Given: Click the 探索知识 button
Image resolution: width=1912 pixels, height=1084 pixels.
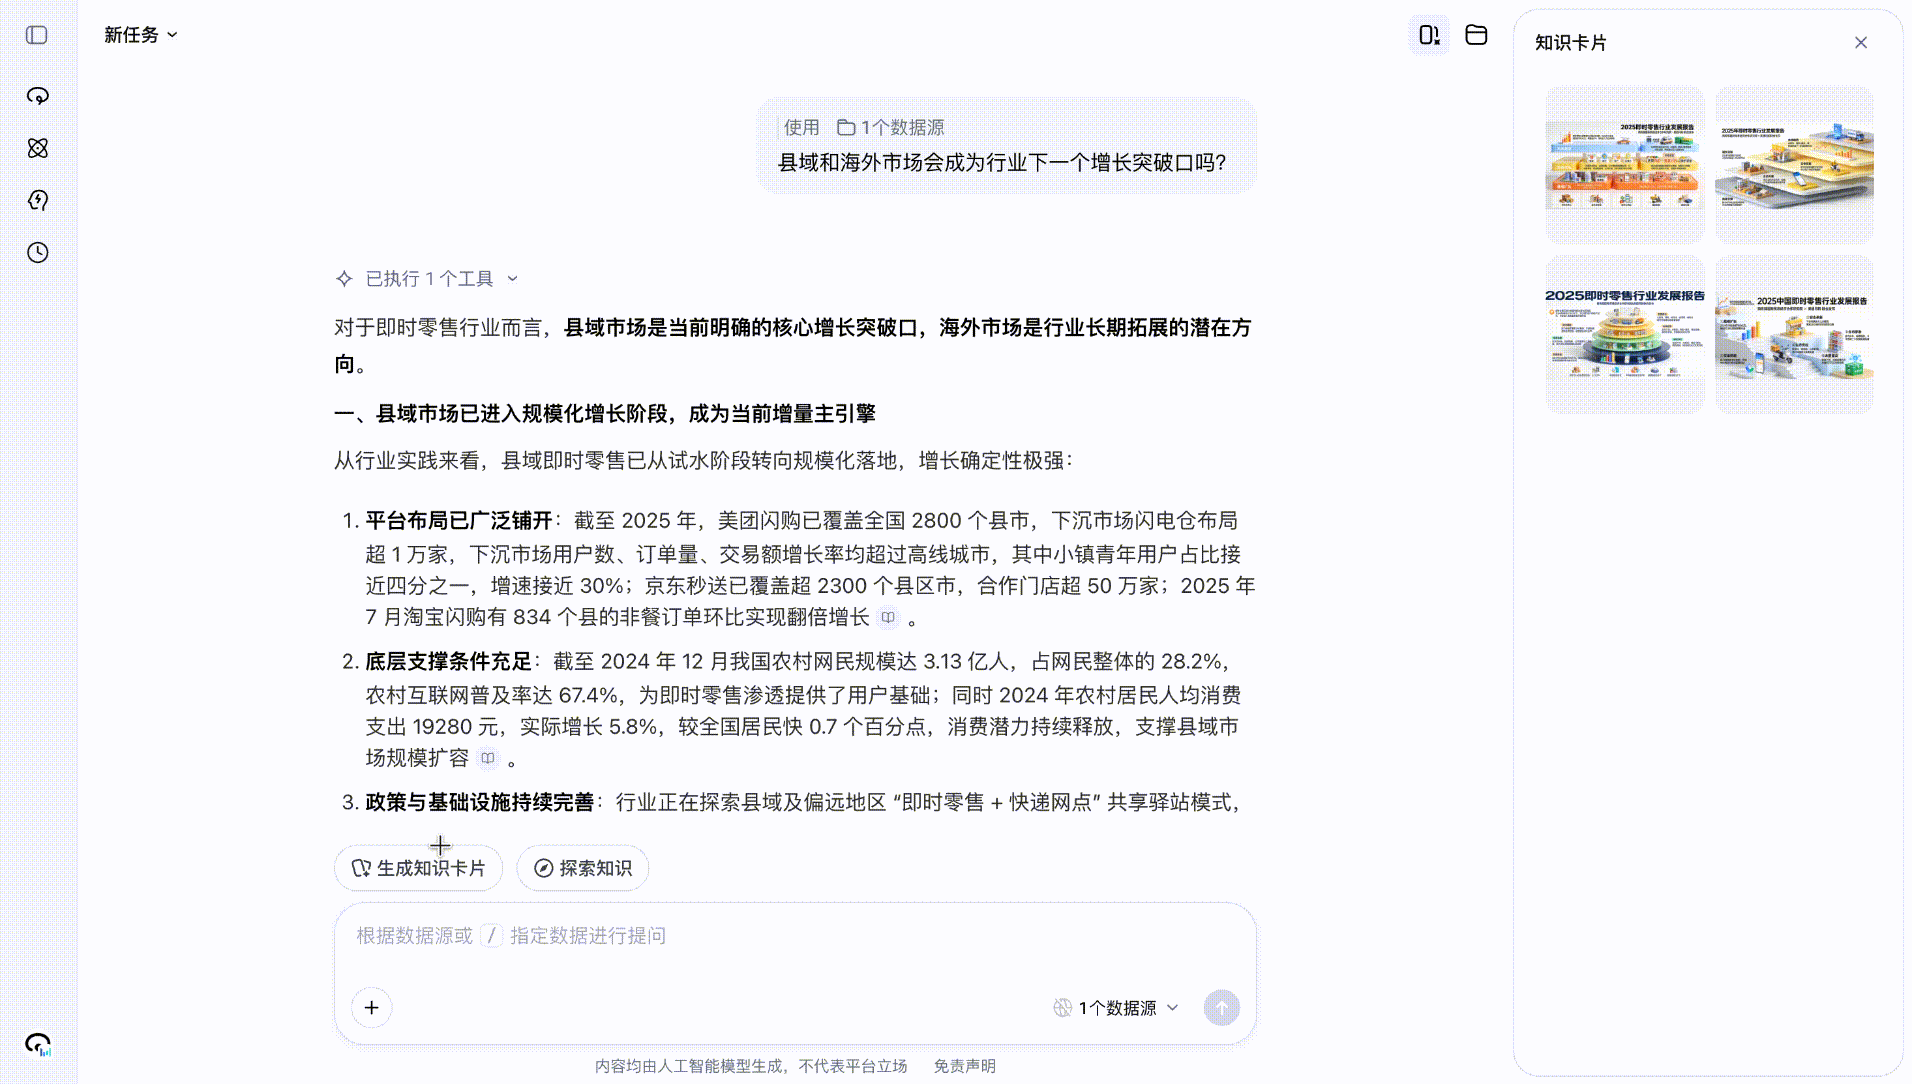Looking at the screenshot, I should coord(582,868).
